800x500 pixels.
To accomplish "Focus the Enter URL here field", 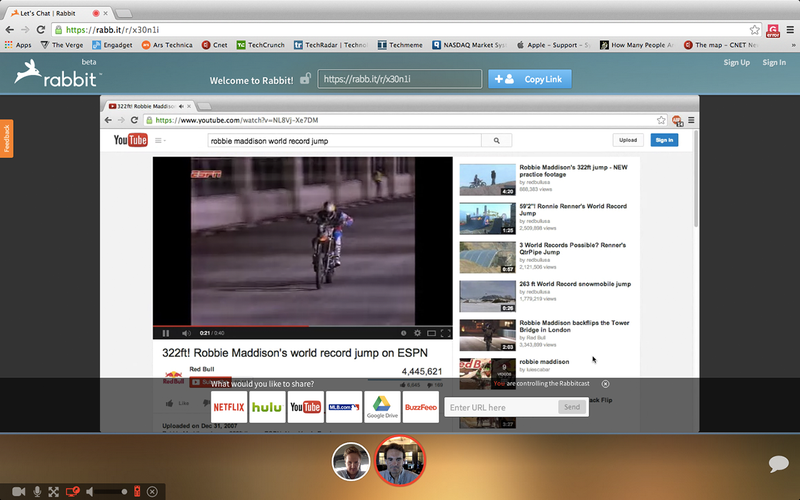I will 502,407.
